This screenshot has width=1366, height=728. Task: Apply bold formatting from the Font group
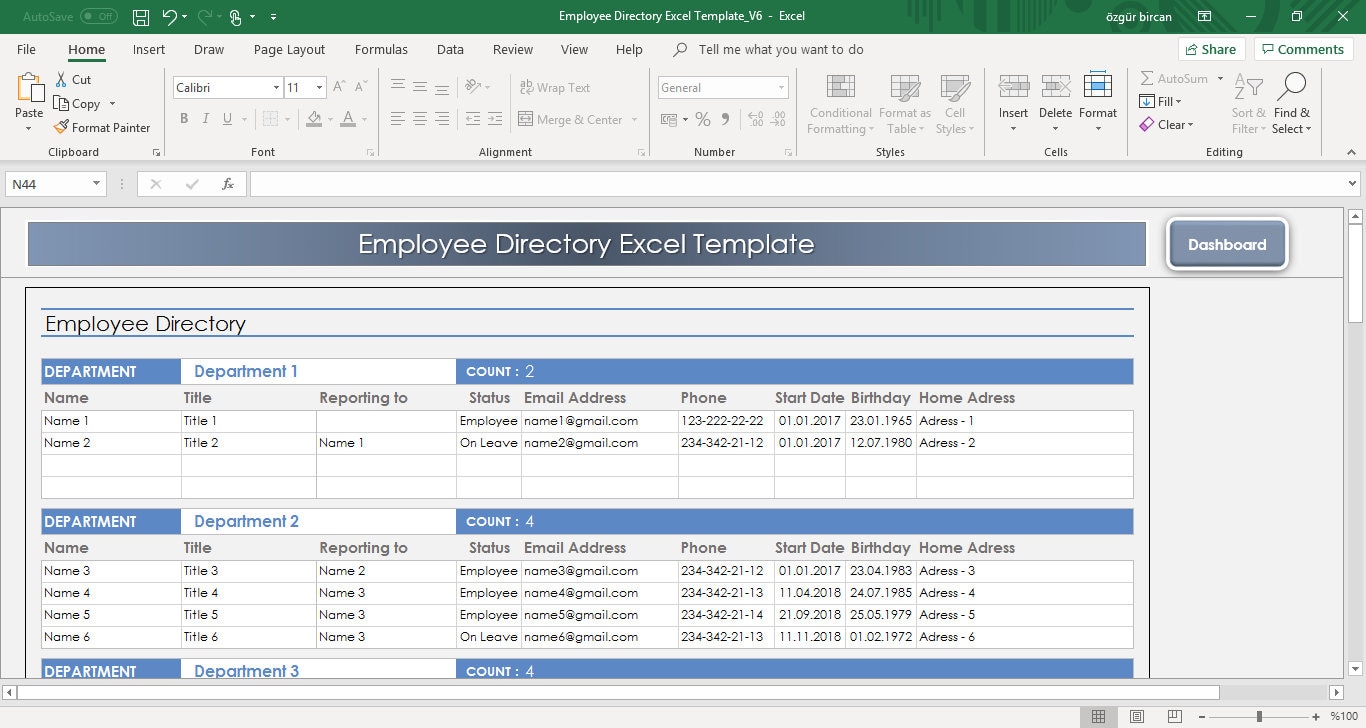[184, 118]
